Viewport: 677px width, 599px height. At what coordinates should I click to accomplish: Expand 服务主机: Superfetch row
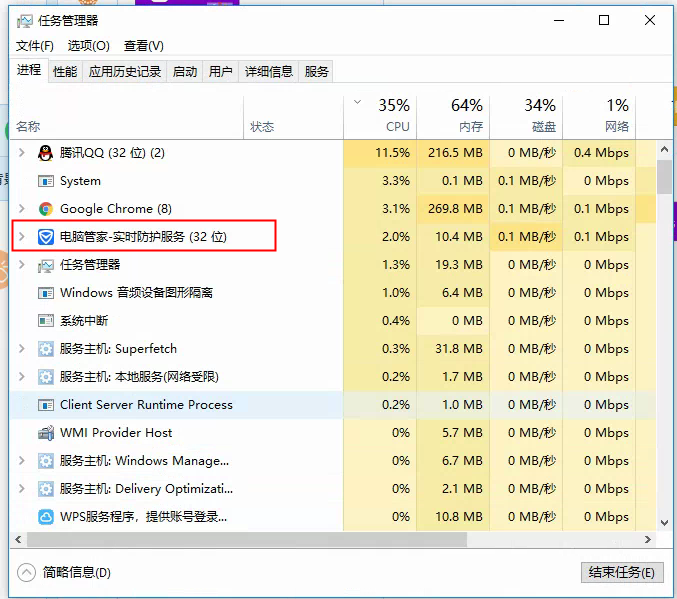tap(22, 349)
